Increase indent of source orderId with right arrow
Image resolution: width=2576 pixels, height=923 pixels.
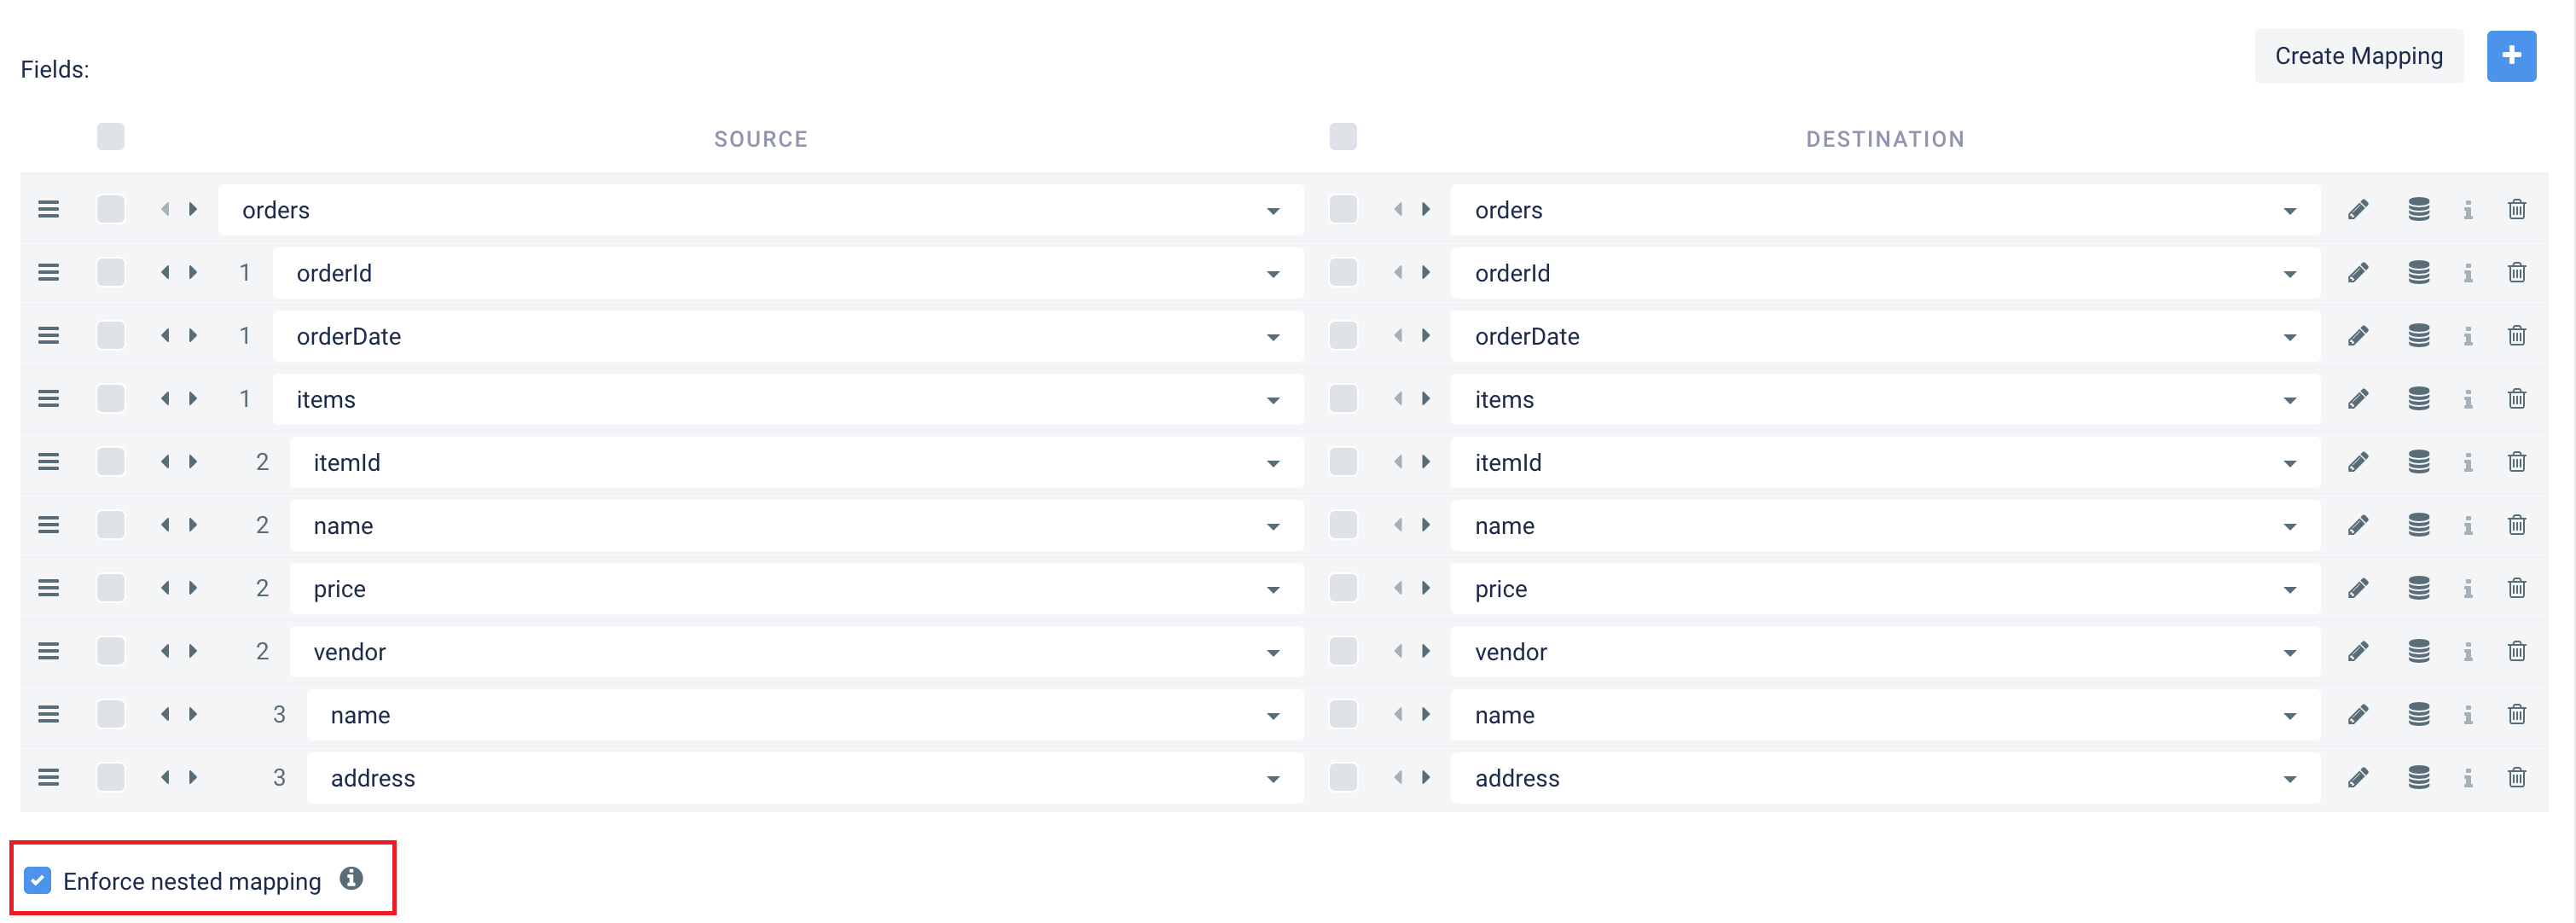pos(194,273)
